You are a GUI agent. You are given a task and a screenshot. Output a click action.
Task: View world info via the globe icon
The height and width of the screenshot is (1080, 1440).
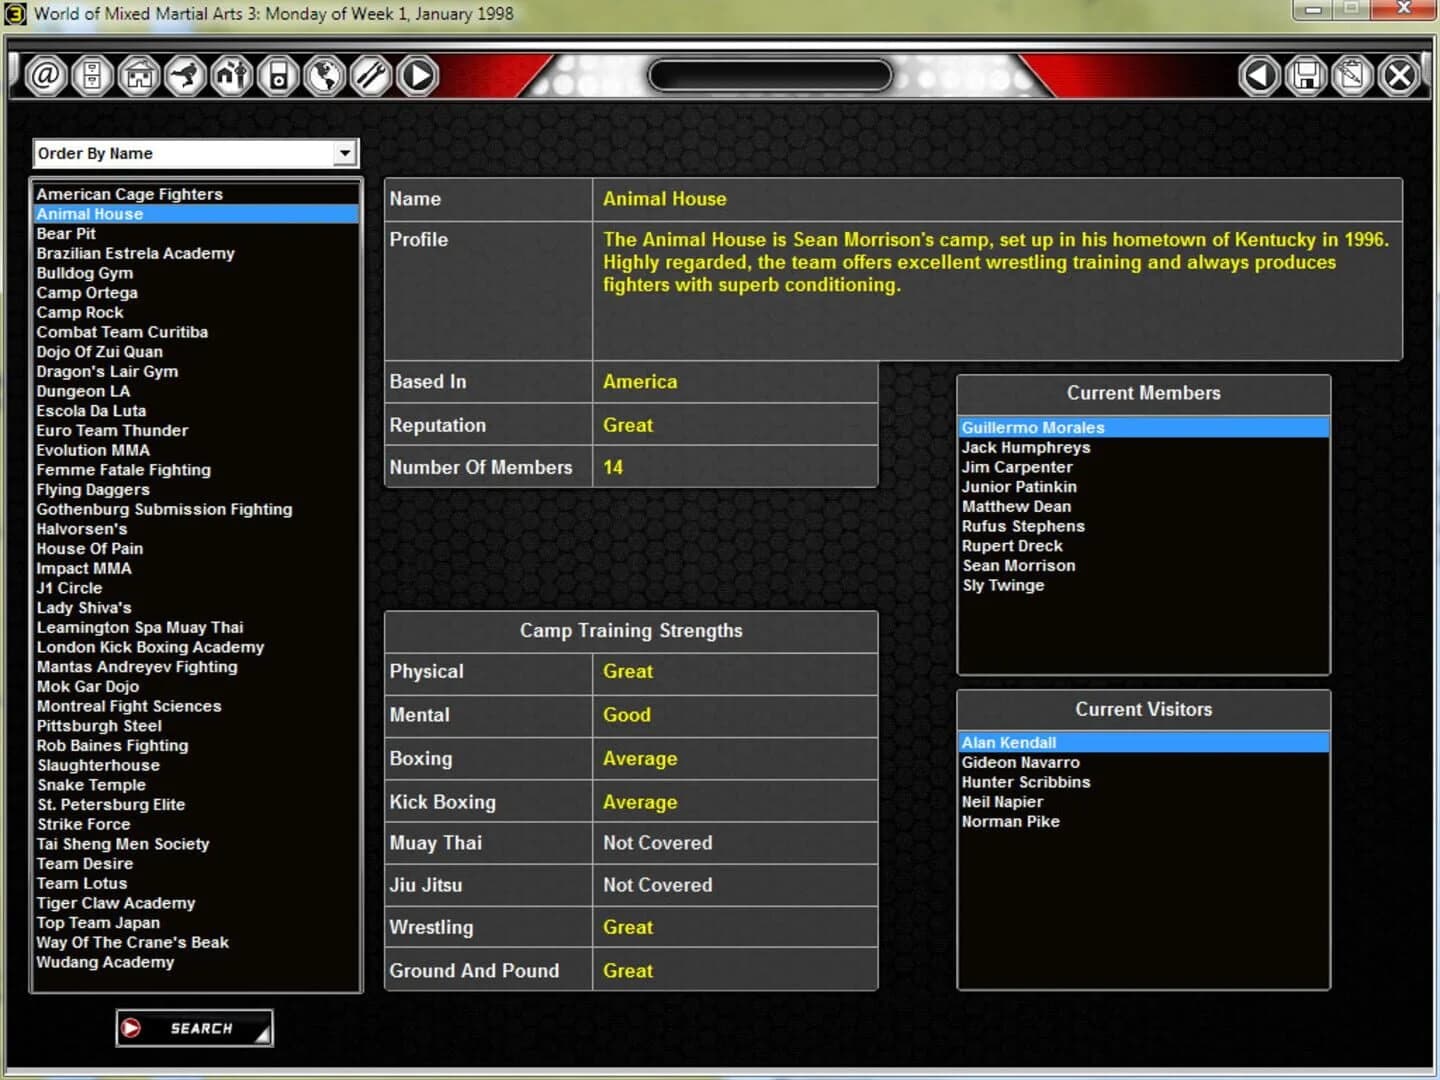tap(325, 75)
